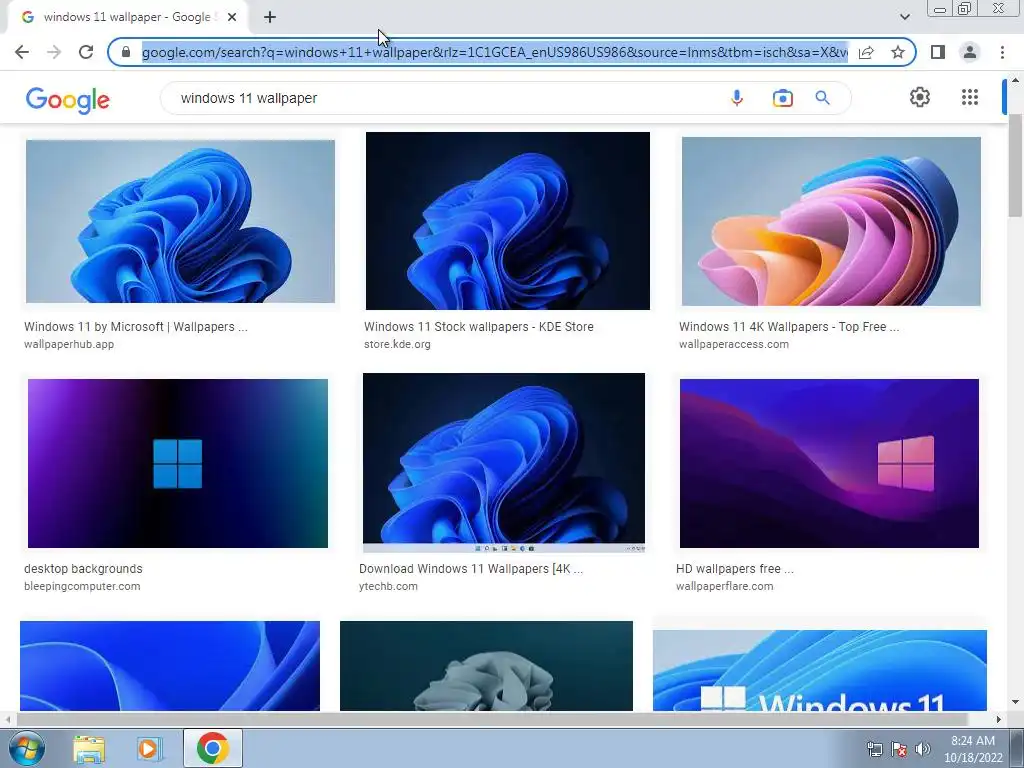This screenshot has width=1024, height=768.
Task: Search by image with Google Lens camera
Action: (x=782, y=98)
